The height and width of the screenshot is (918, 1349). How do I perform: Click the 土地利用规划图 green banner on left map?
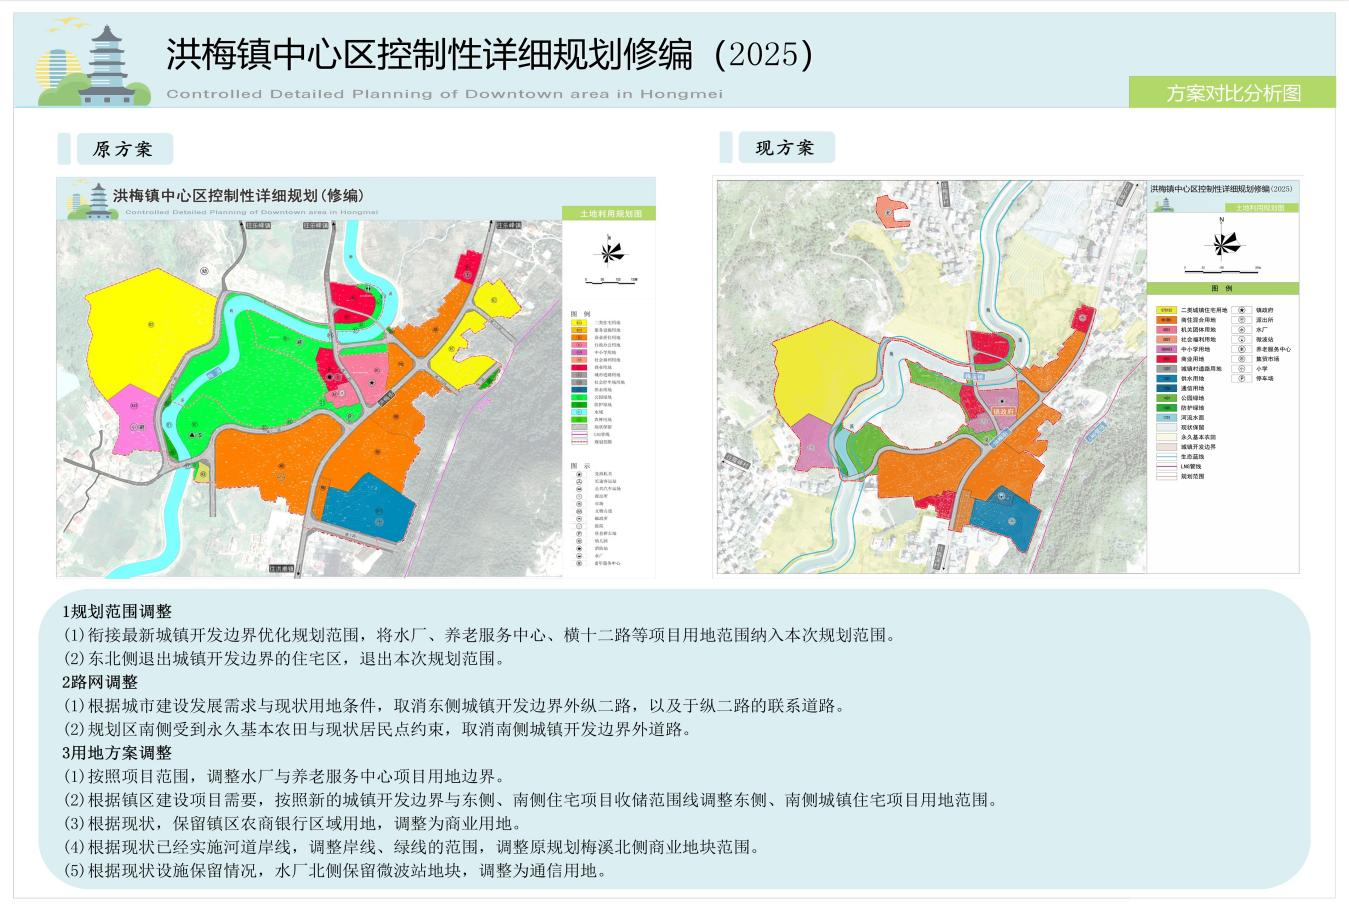pos(608,213)
